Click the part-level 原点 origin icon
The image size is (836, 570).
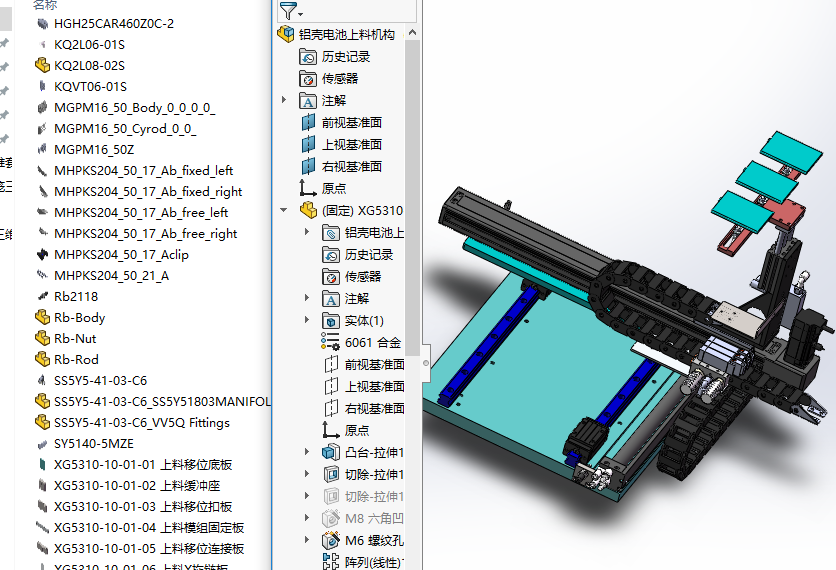(331, 430)
